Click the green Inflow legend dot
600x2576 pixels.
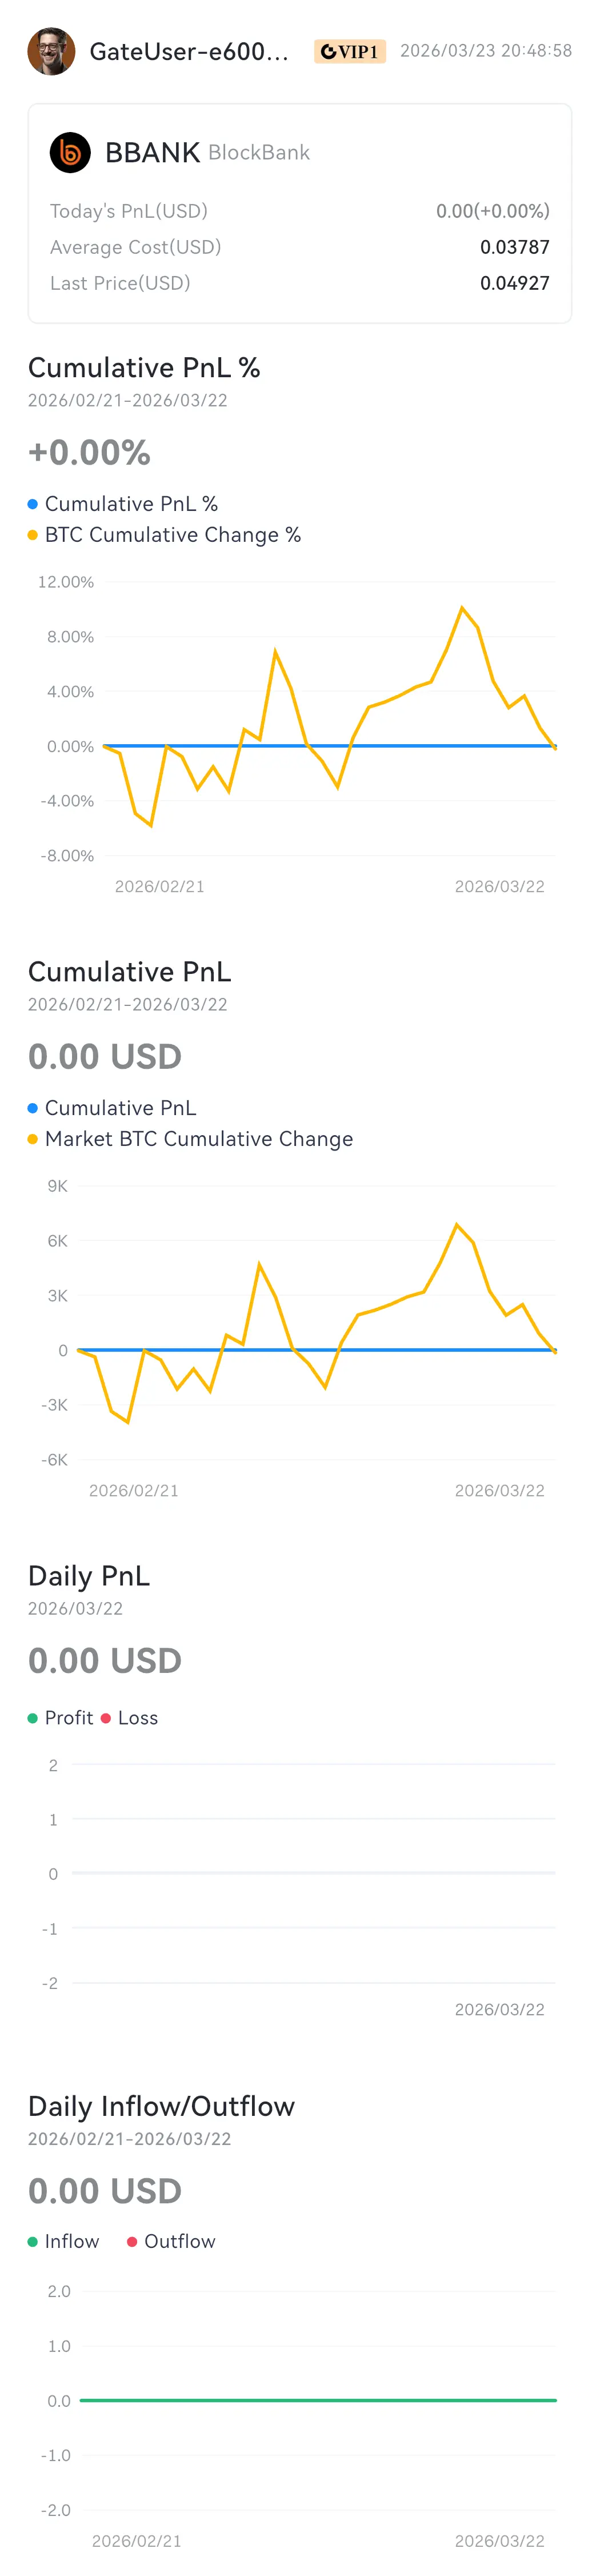[33, 2242]
